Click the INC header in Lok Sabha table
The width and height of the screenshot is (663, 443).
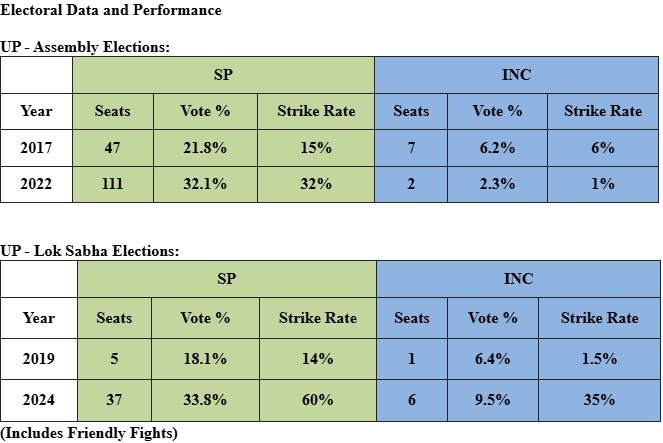[518, 279]
